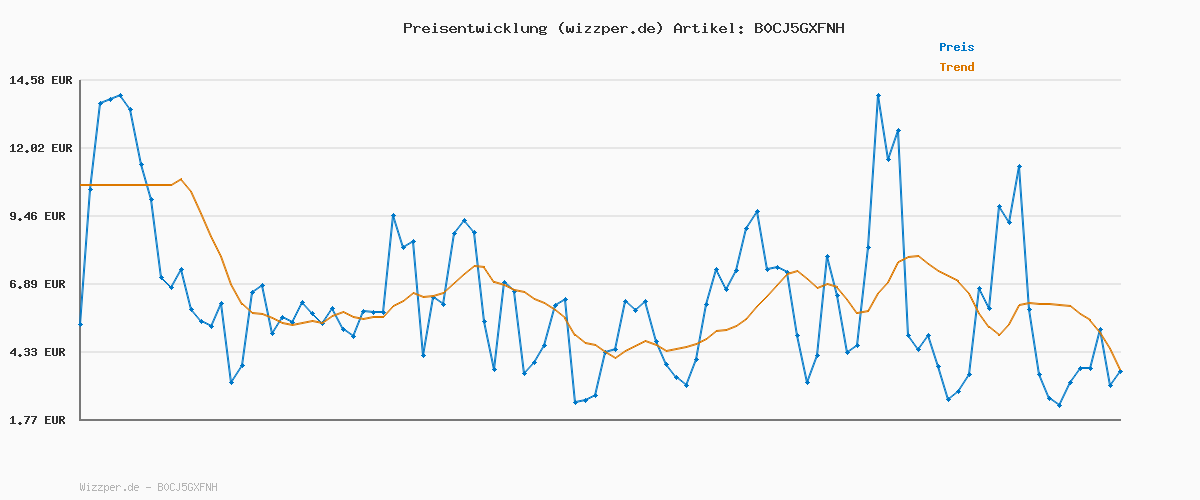Select the 12.02 EUR axis label
Viewport: 1200px width, 500px height.
41,148
